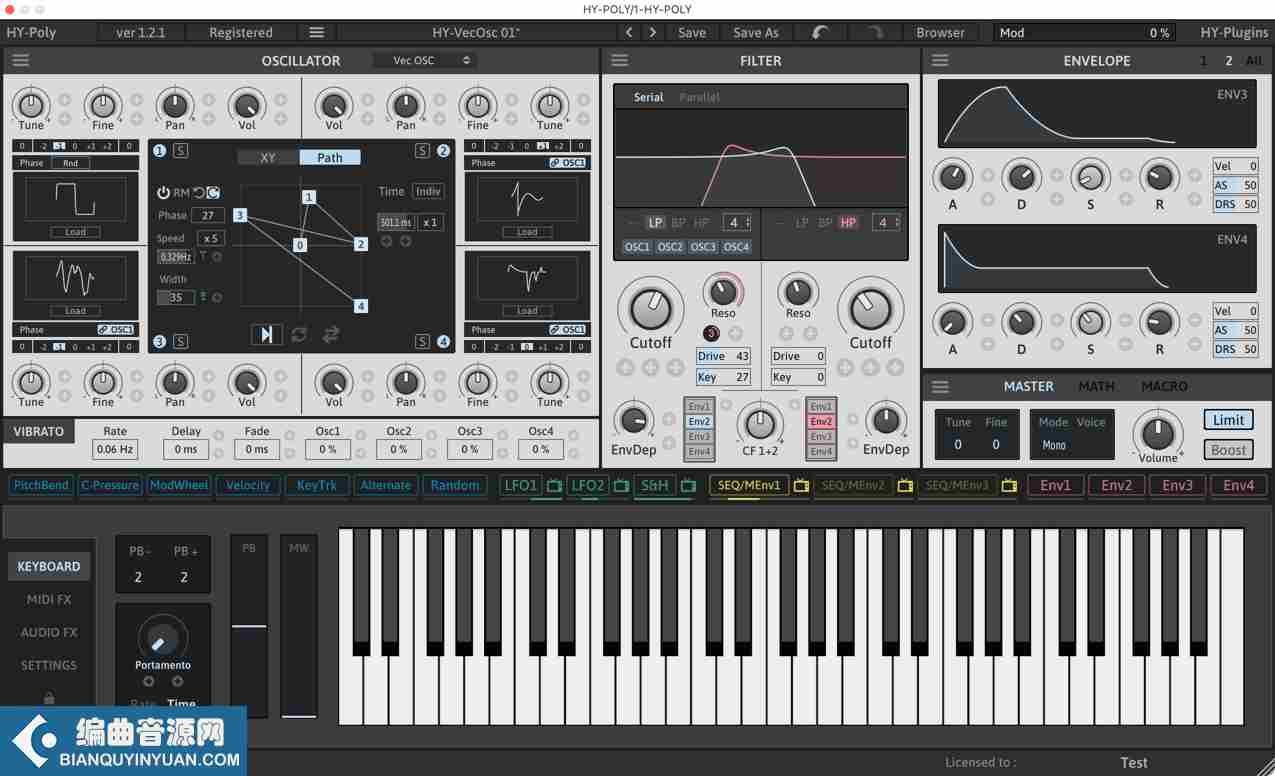Select the Parallel filter routing
Image resolution: width=1275 pixels, height=776 pixels.
pyautogui.click(x=699, y=97)
